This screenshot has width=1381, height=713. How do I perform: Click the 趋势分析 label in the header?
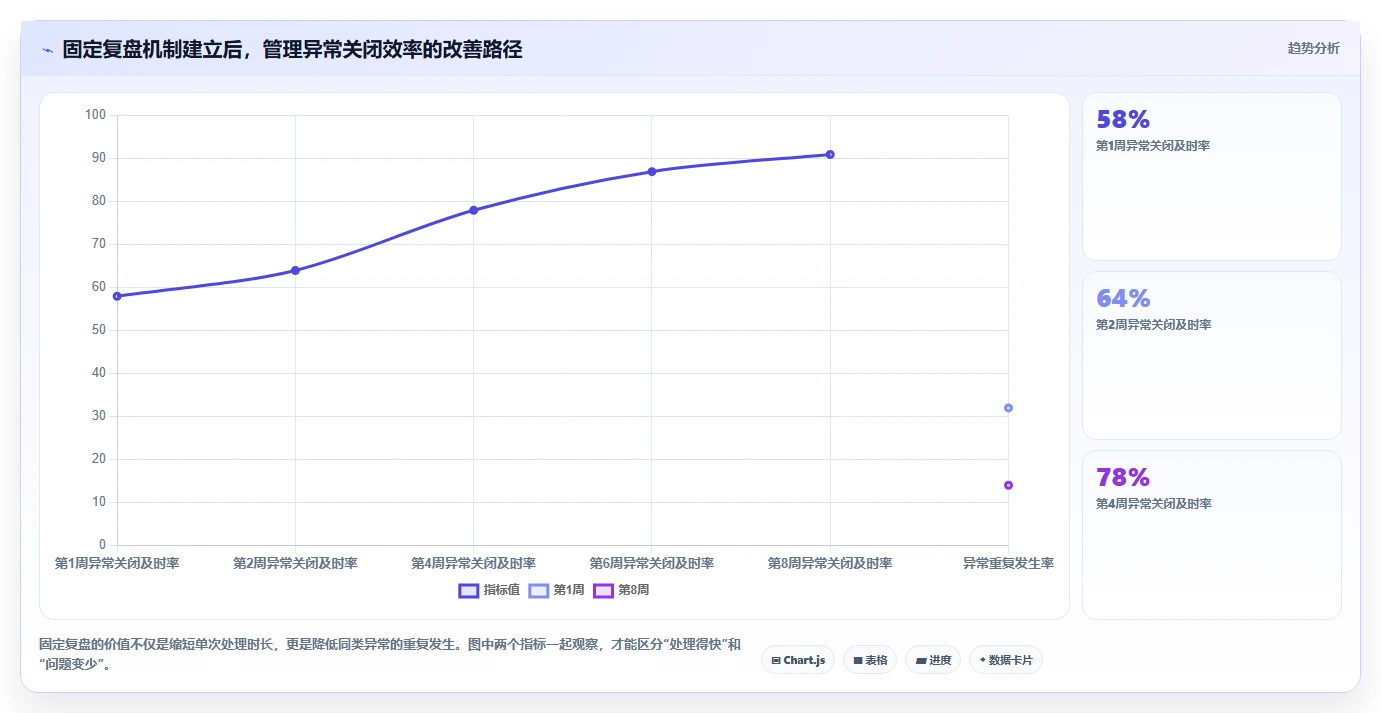(1313, 48)
